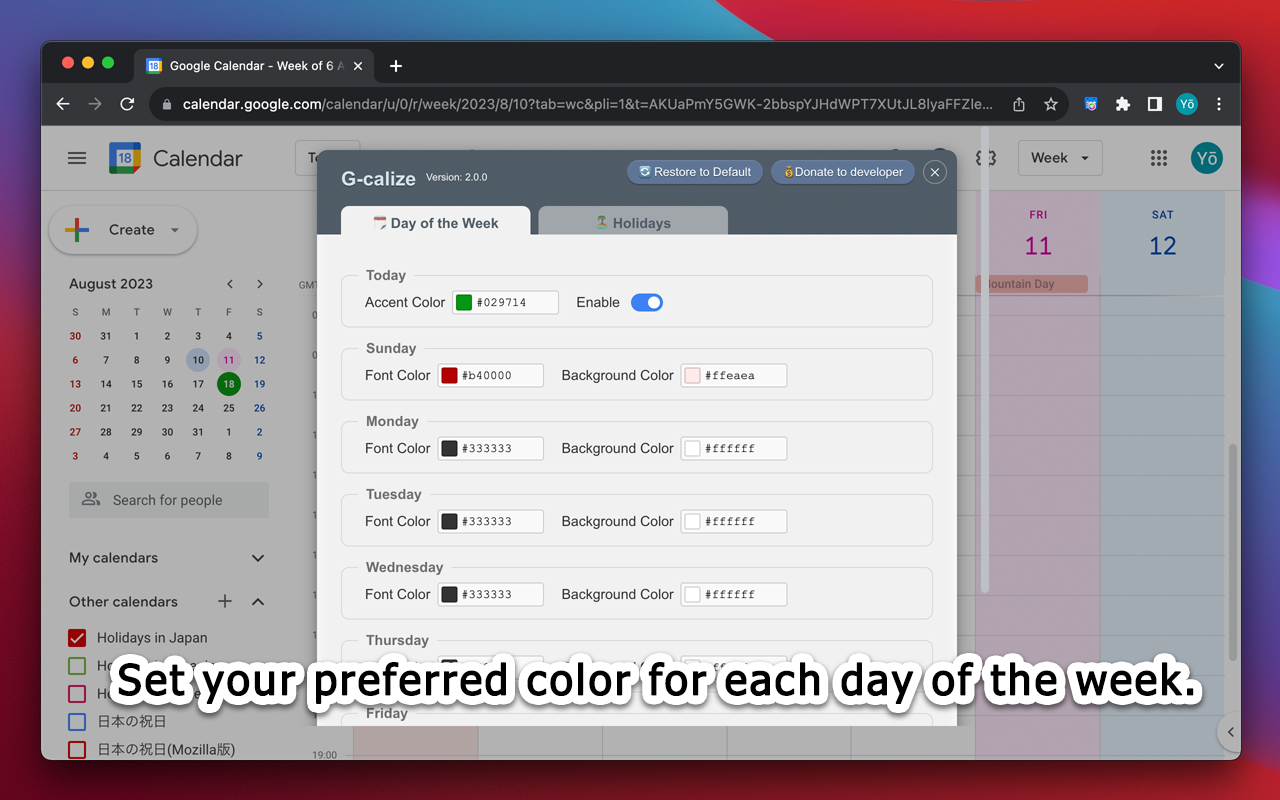
Task: Edit the Monday font color hex value
Action: point(491,448)
